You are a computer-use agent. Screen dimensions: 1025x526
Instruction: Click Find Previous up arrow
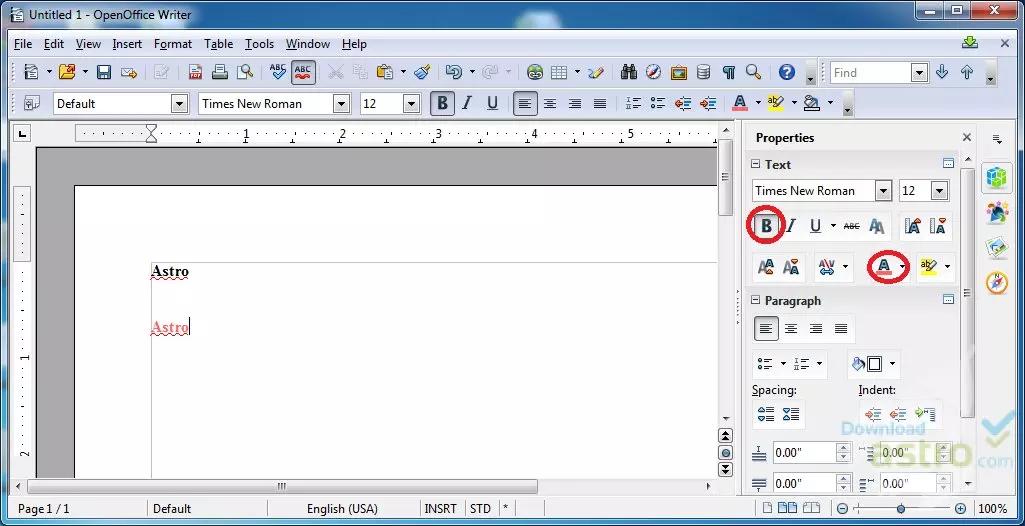pyautogui.click(x=967, y=72)
